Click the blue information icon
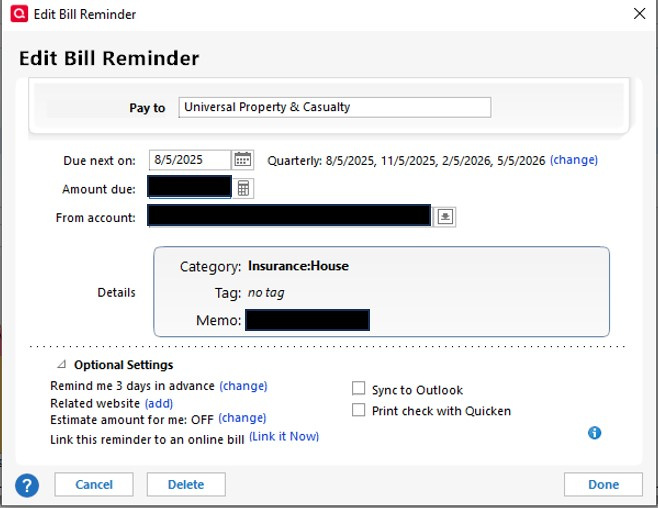 click(594, 432)
